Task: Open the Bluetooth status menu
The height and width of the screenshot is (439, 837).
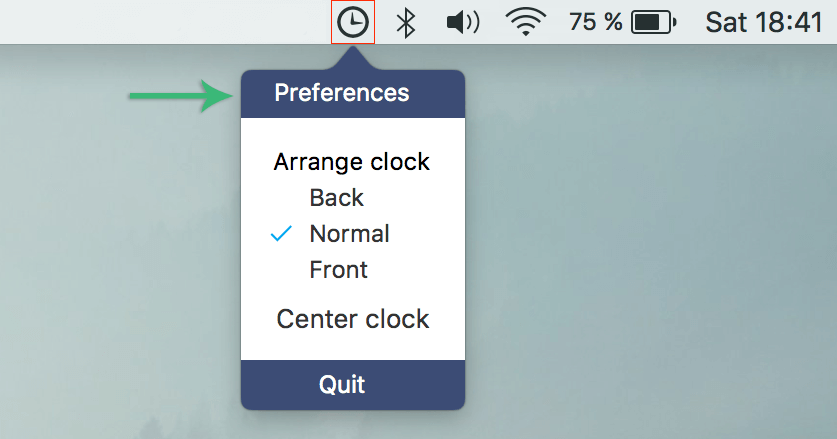Action: click(x=406, y=23)
